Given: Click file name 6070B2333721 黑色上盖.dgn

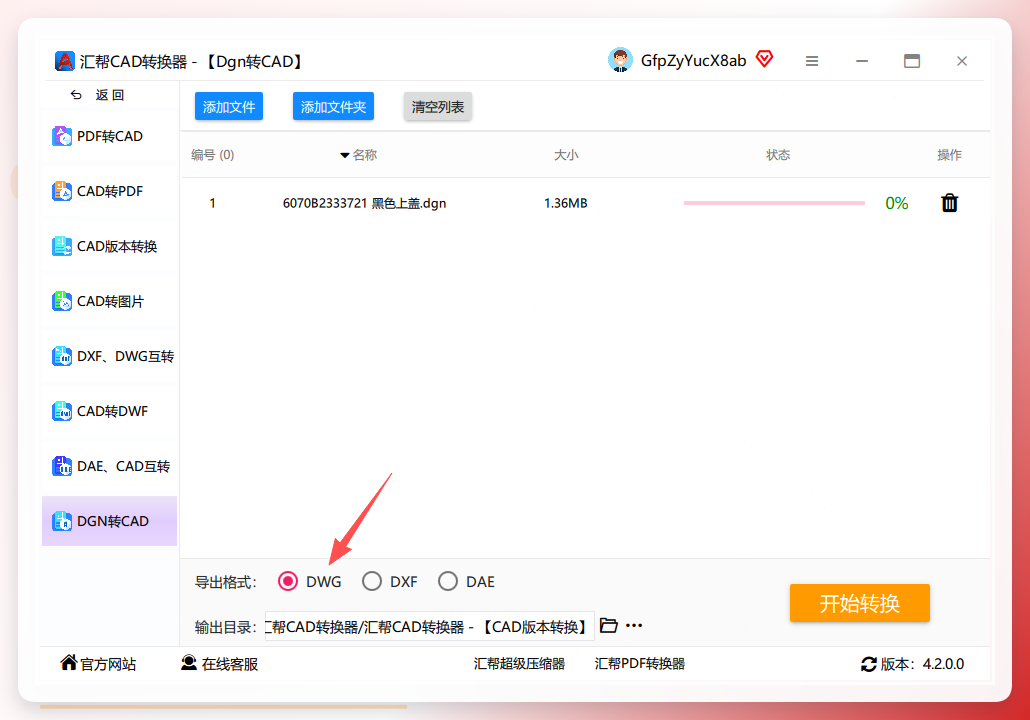Looking at the screenshot, I should 365,203.
